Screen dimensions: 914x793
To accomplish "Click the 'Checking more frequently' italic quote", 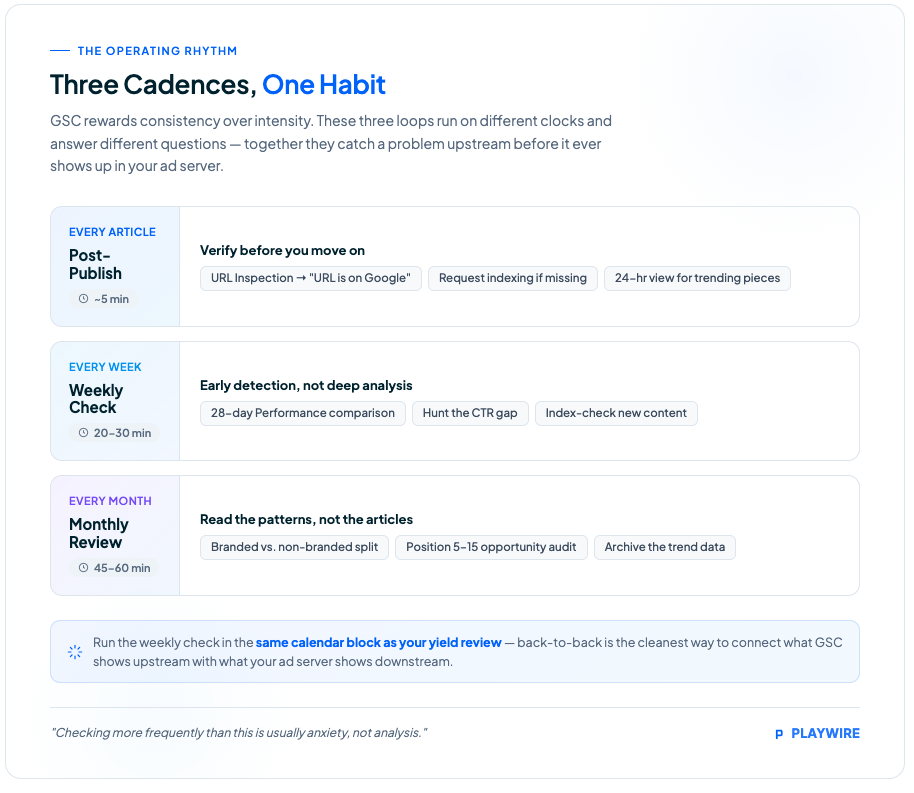I will tap(239, 733).
